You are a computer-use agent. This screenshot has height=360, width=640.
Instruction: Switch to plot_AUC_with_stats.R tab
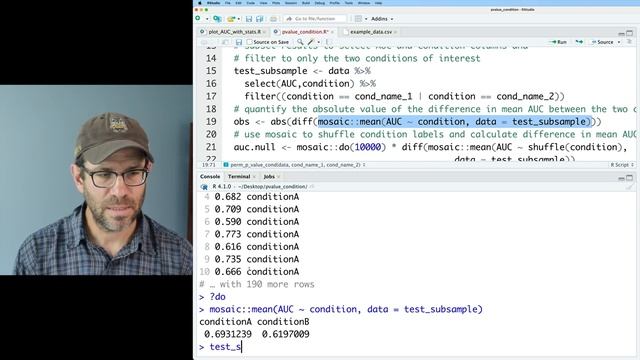pyautogui.click(x=234, y=32)
